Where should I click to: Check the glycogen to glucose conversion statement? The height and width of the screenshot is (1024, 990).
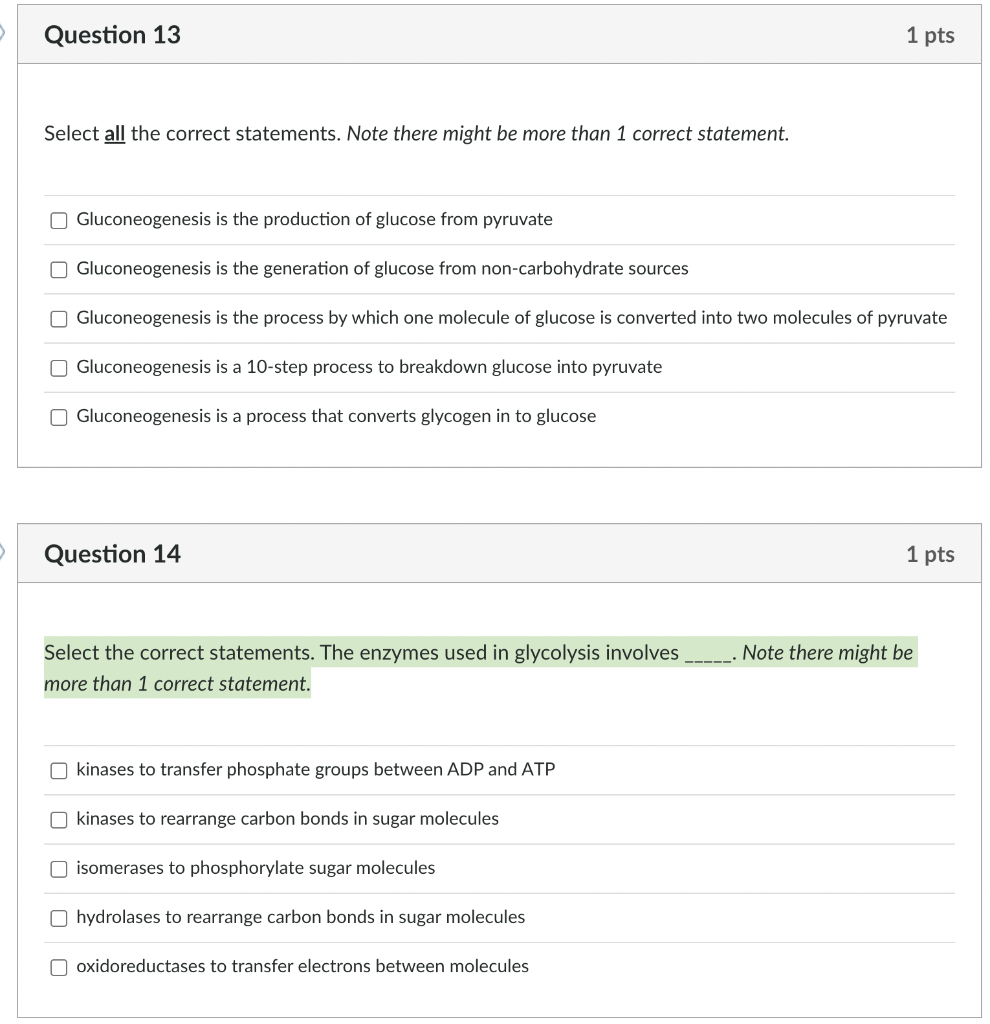59,416
